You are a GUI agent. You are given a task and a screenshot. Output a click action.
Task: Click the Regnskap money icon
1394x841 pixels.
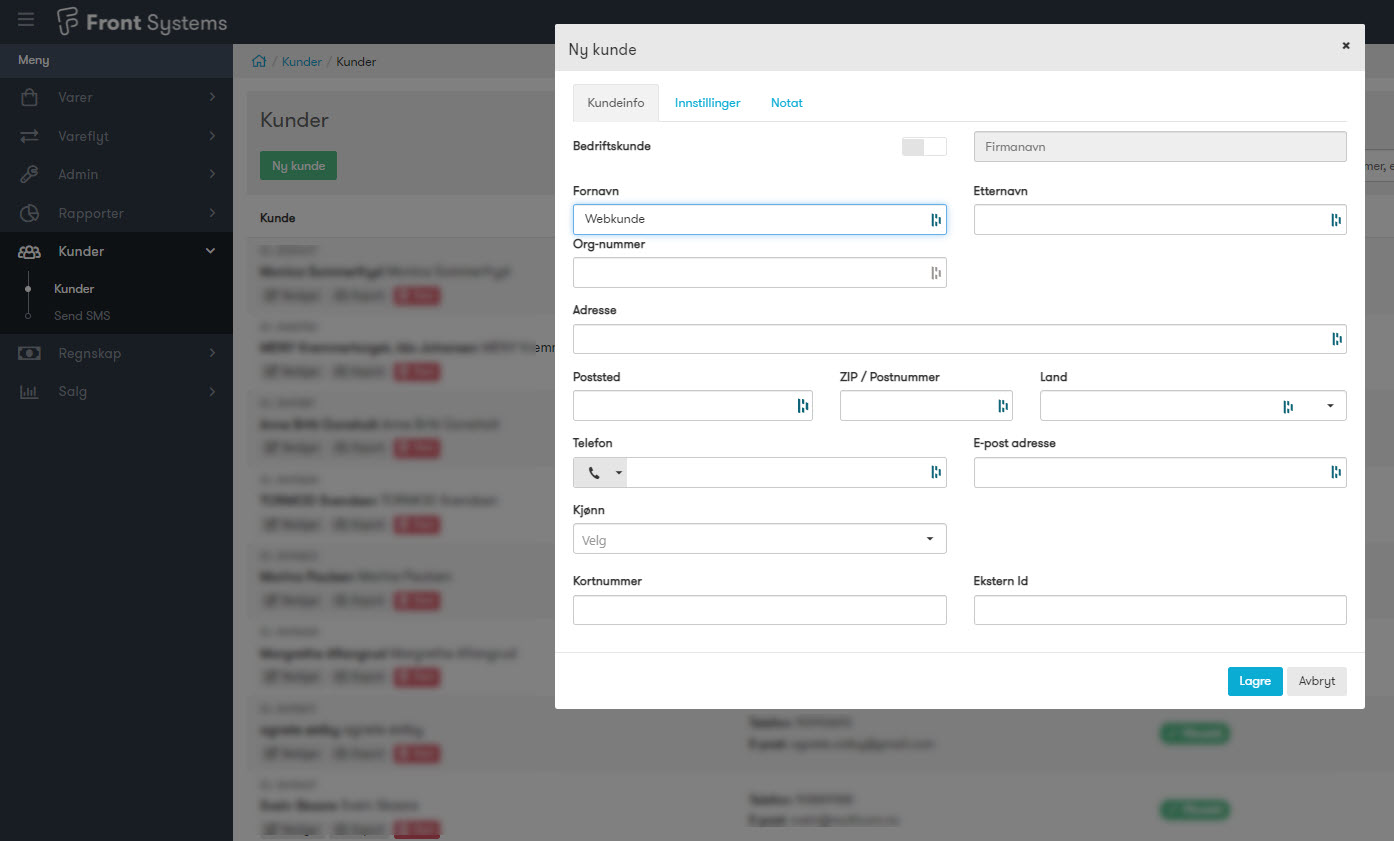pyautogui.click(x=29, y=353)
